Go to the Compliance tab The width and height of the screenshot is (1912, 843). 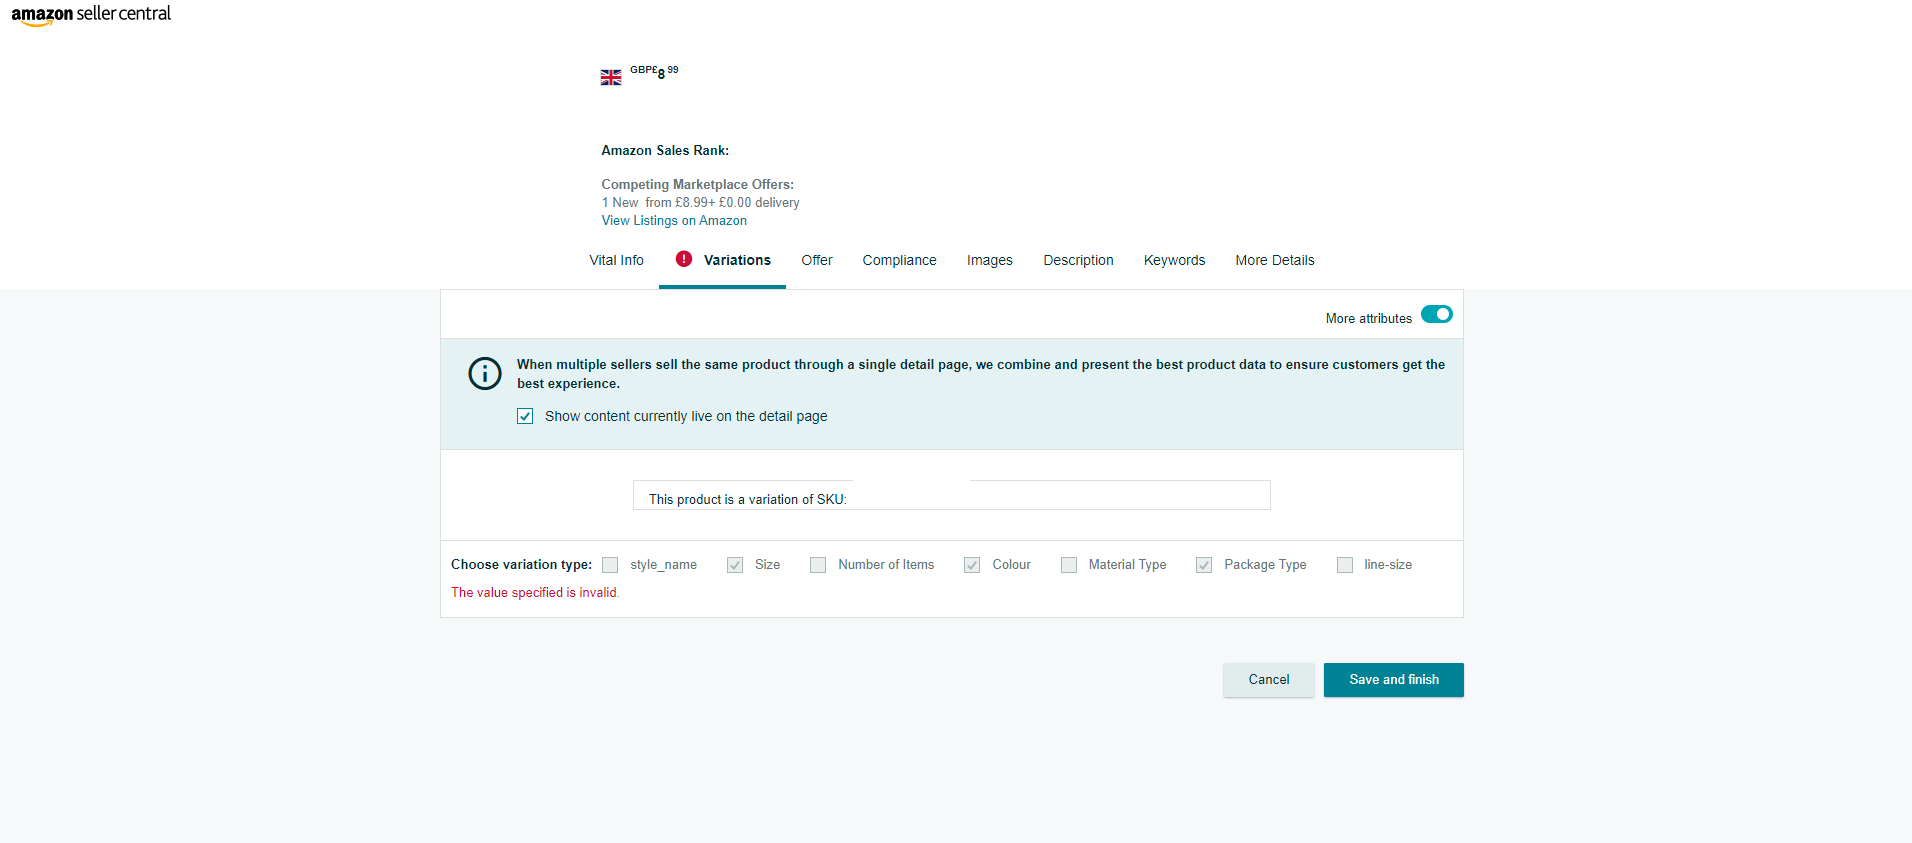pos(899,260)
